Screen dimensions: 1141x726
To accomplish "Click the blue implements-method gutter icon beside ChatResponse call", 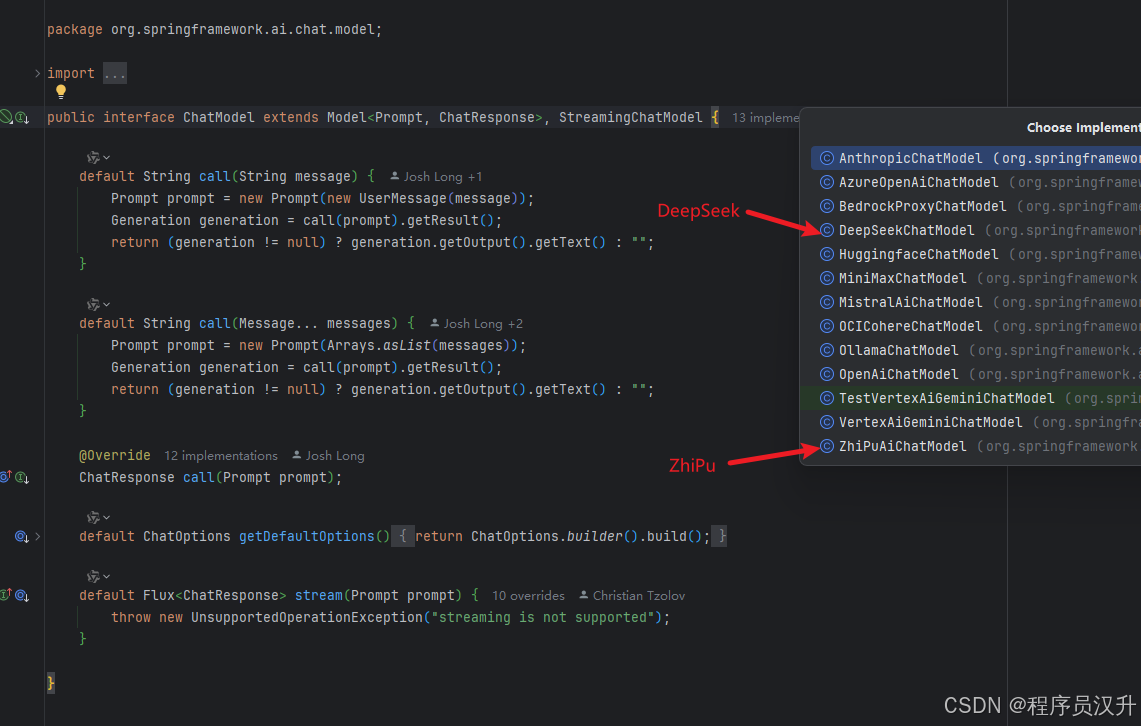I will (5, 476).
